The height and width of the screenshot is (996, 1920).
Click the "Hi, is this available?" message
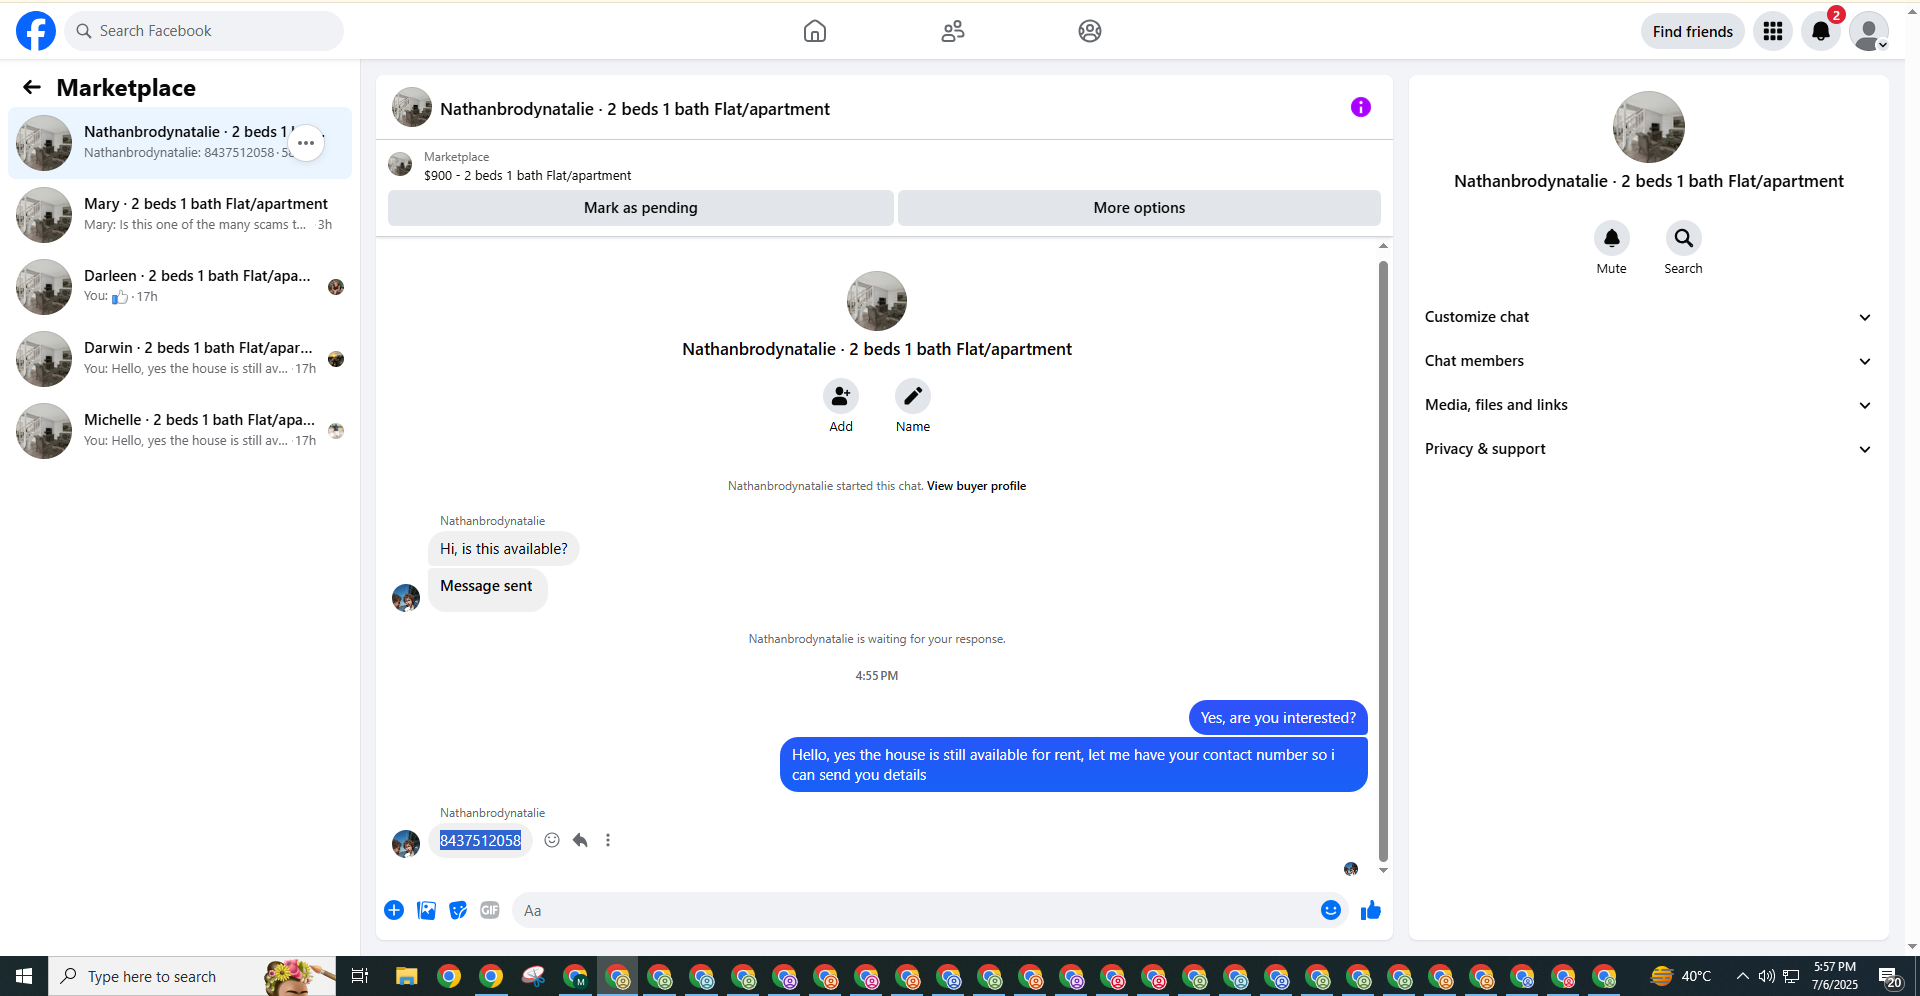coord(504,549)
